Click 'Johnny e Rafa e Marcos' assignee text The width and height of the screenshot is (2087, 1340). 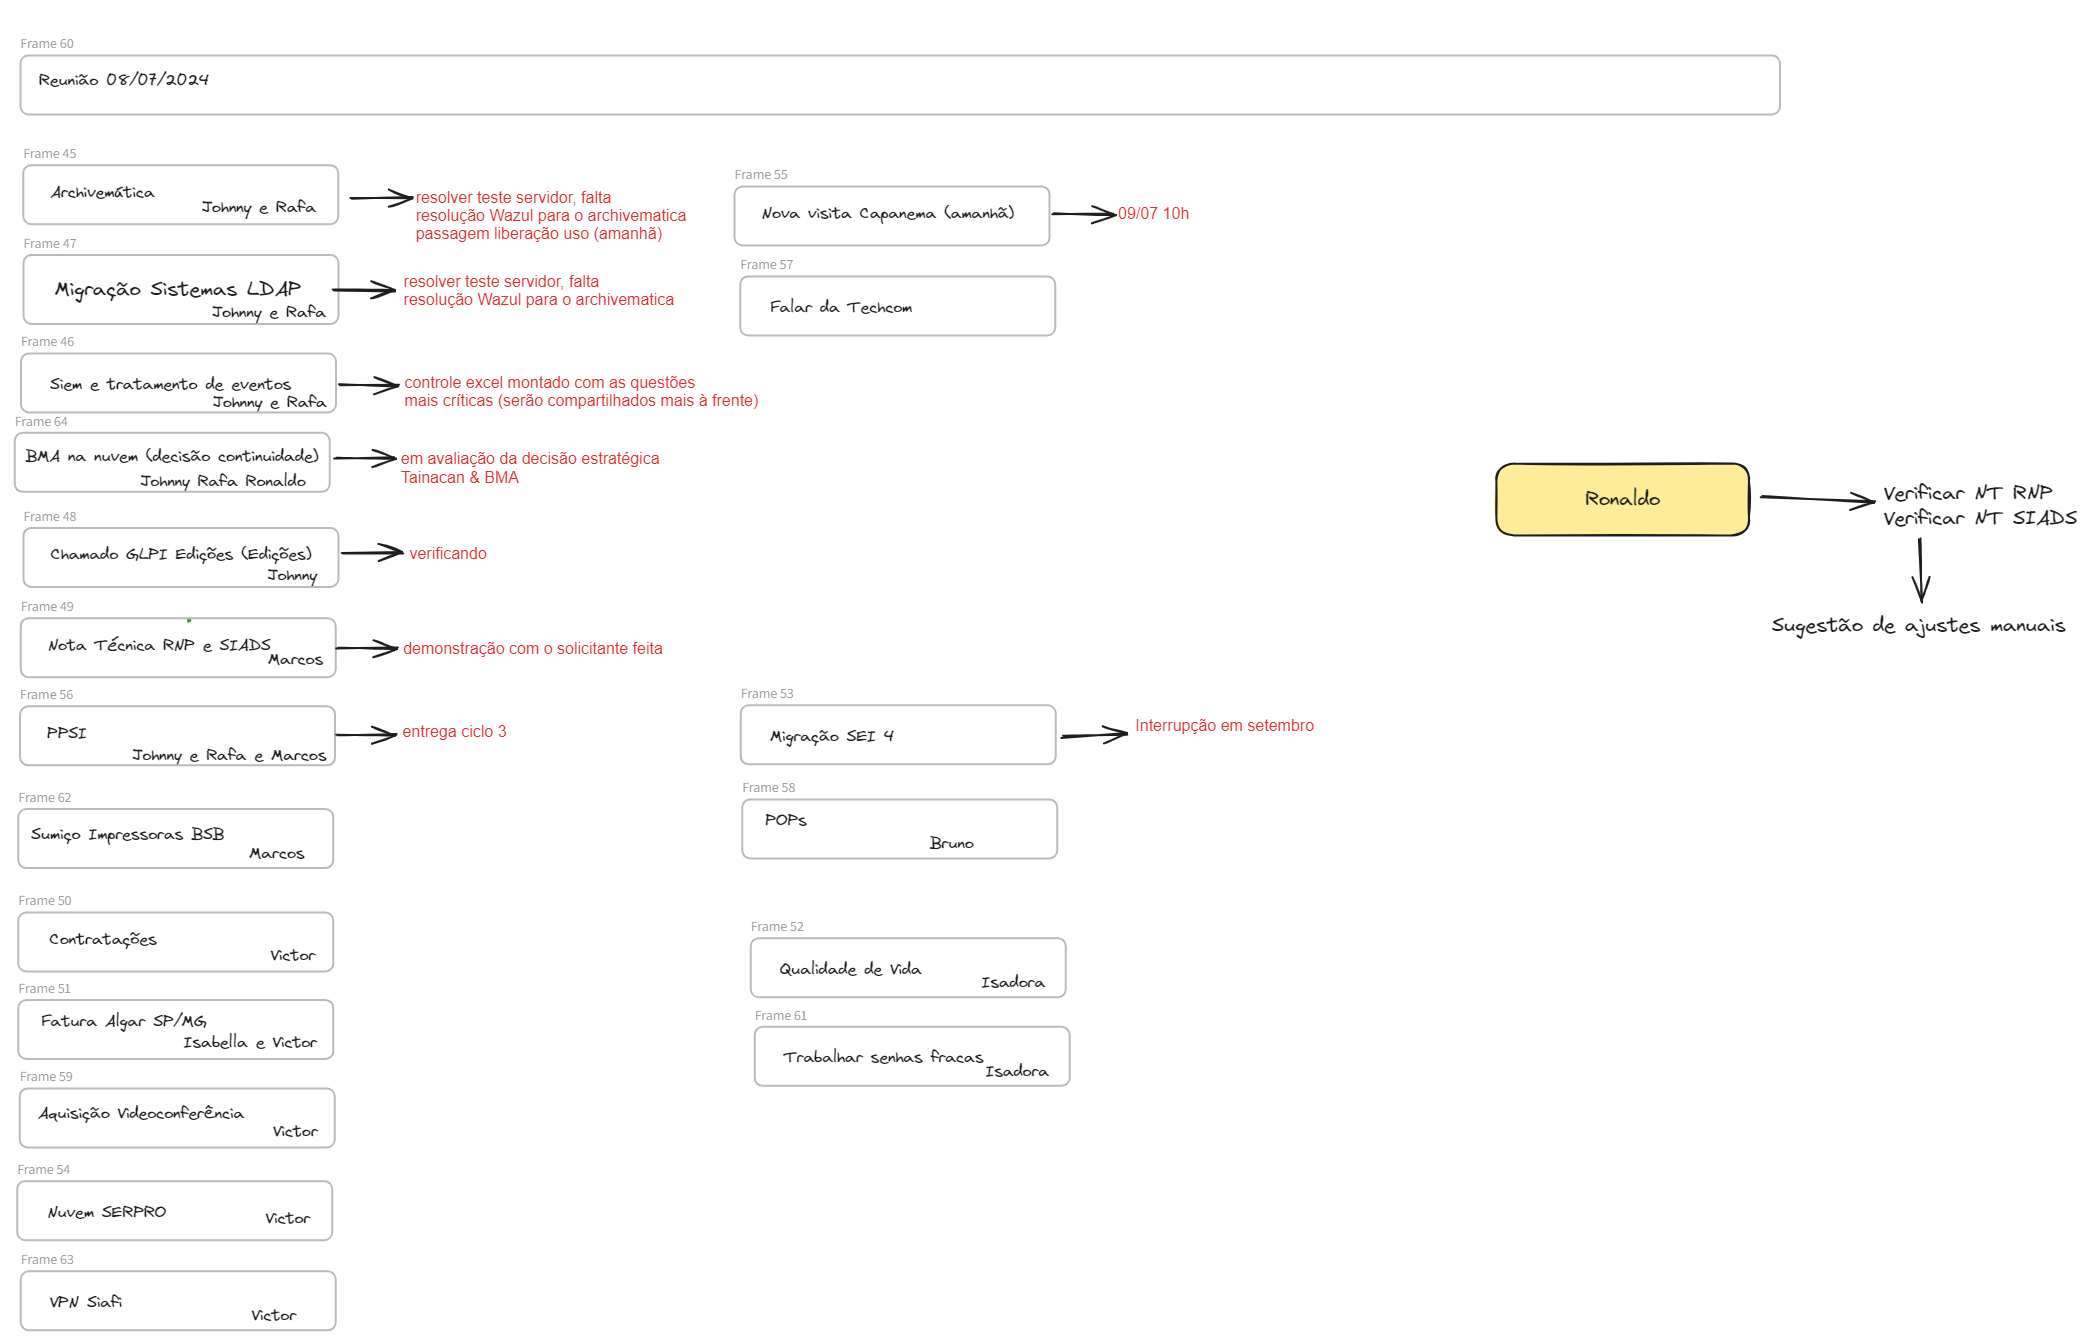pyautogui.click(x=229, y=755)
